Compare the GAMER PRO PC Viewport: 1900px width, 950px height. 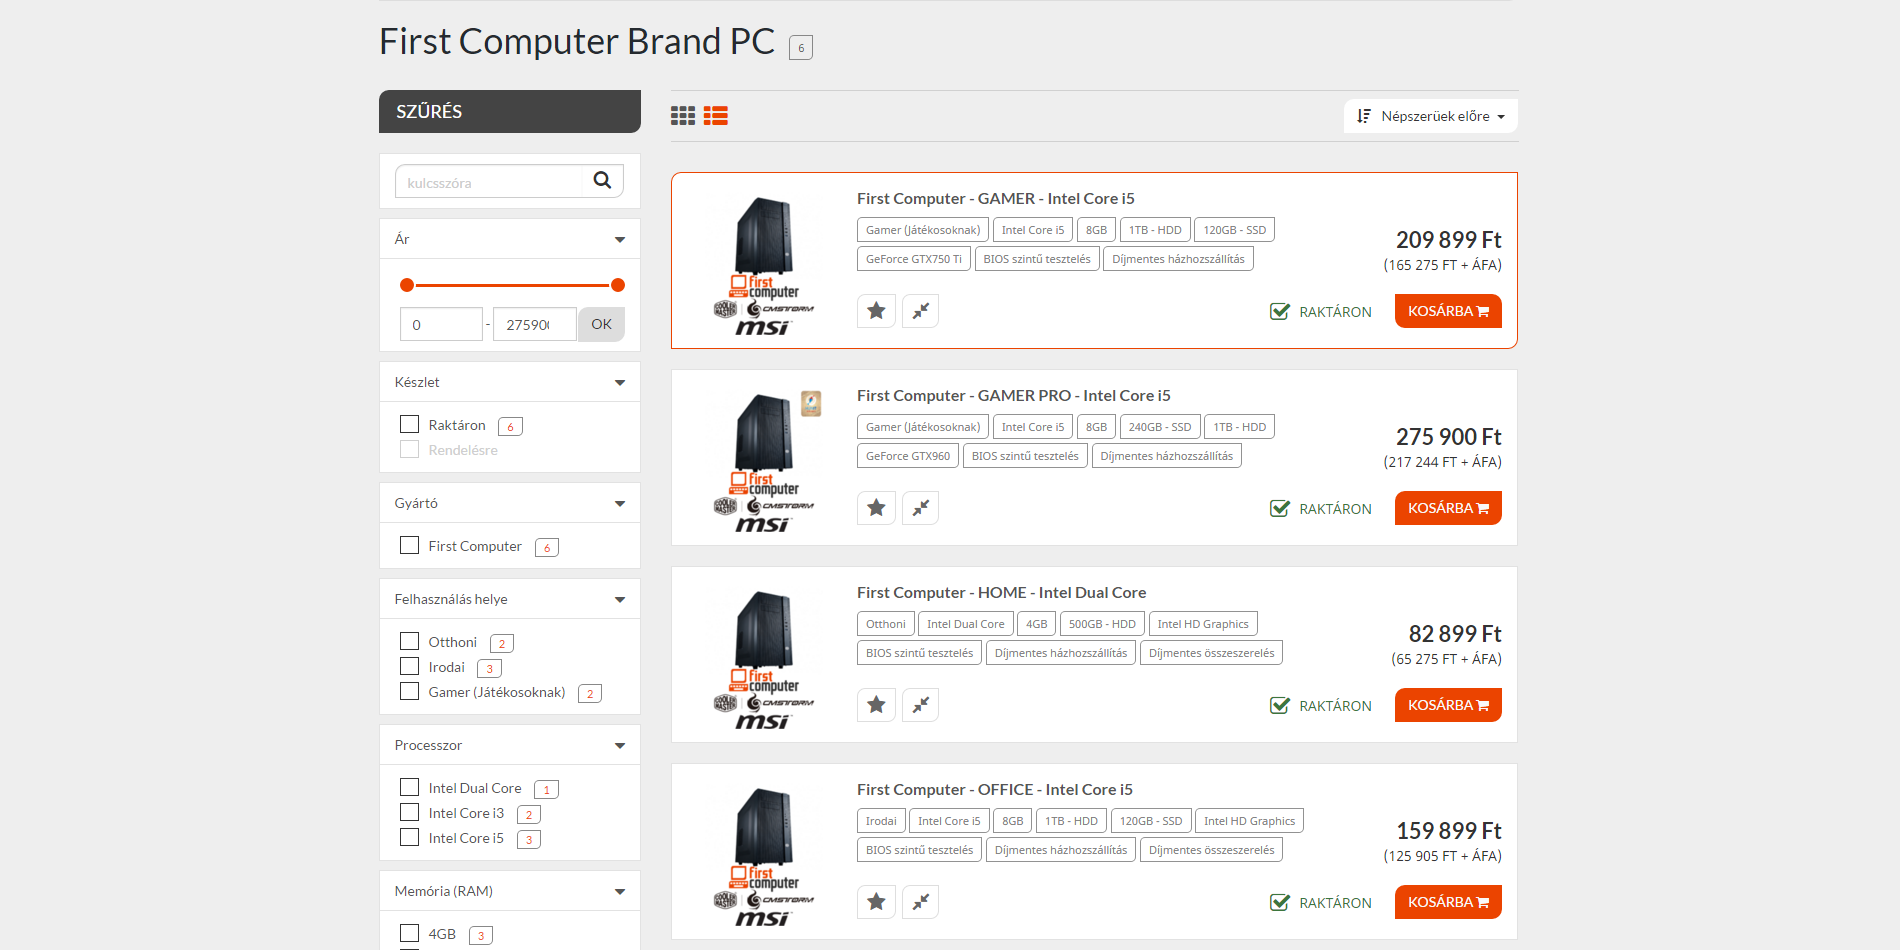coord(920,508)
